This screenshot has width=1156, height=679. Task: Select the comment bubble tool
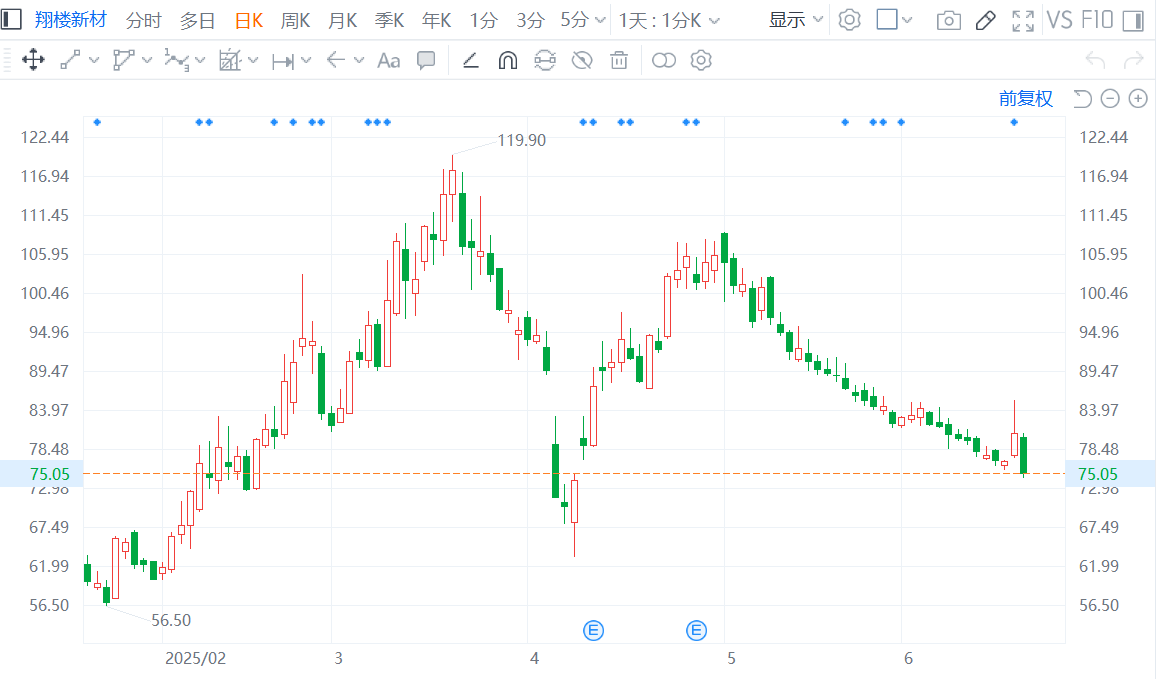point(426,60)
